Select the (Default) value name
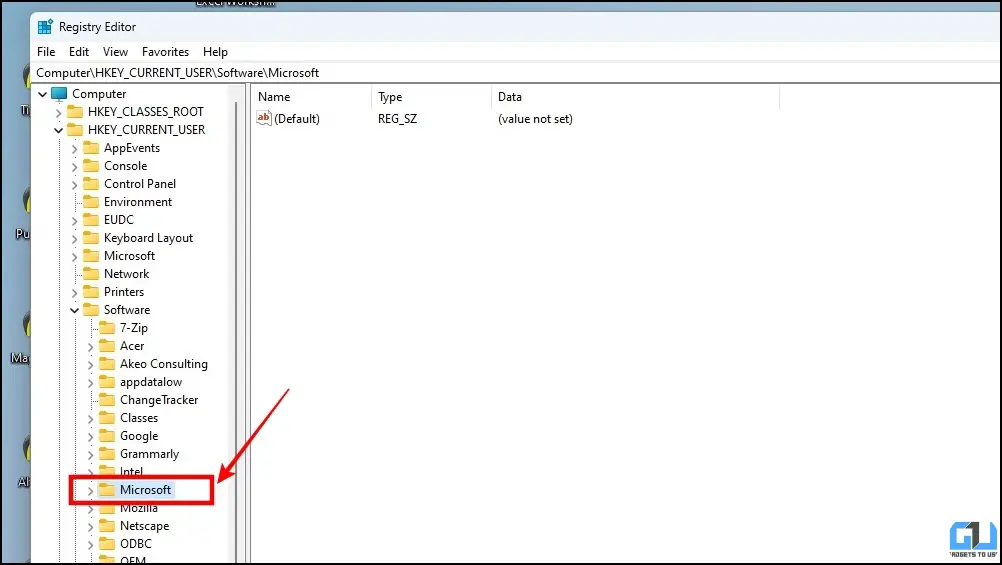This screenshot has height=565, width=1002. [297, 119]
